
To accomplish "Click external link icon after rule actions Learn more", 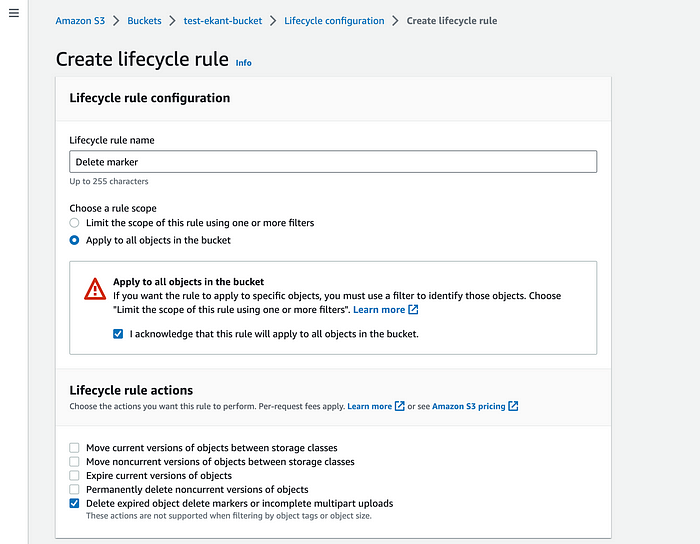I will click(400, 406).
